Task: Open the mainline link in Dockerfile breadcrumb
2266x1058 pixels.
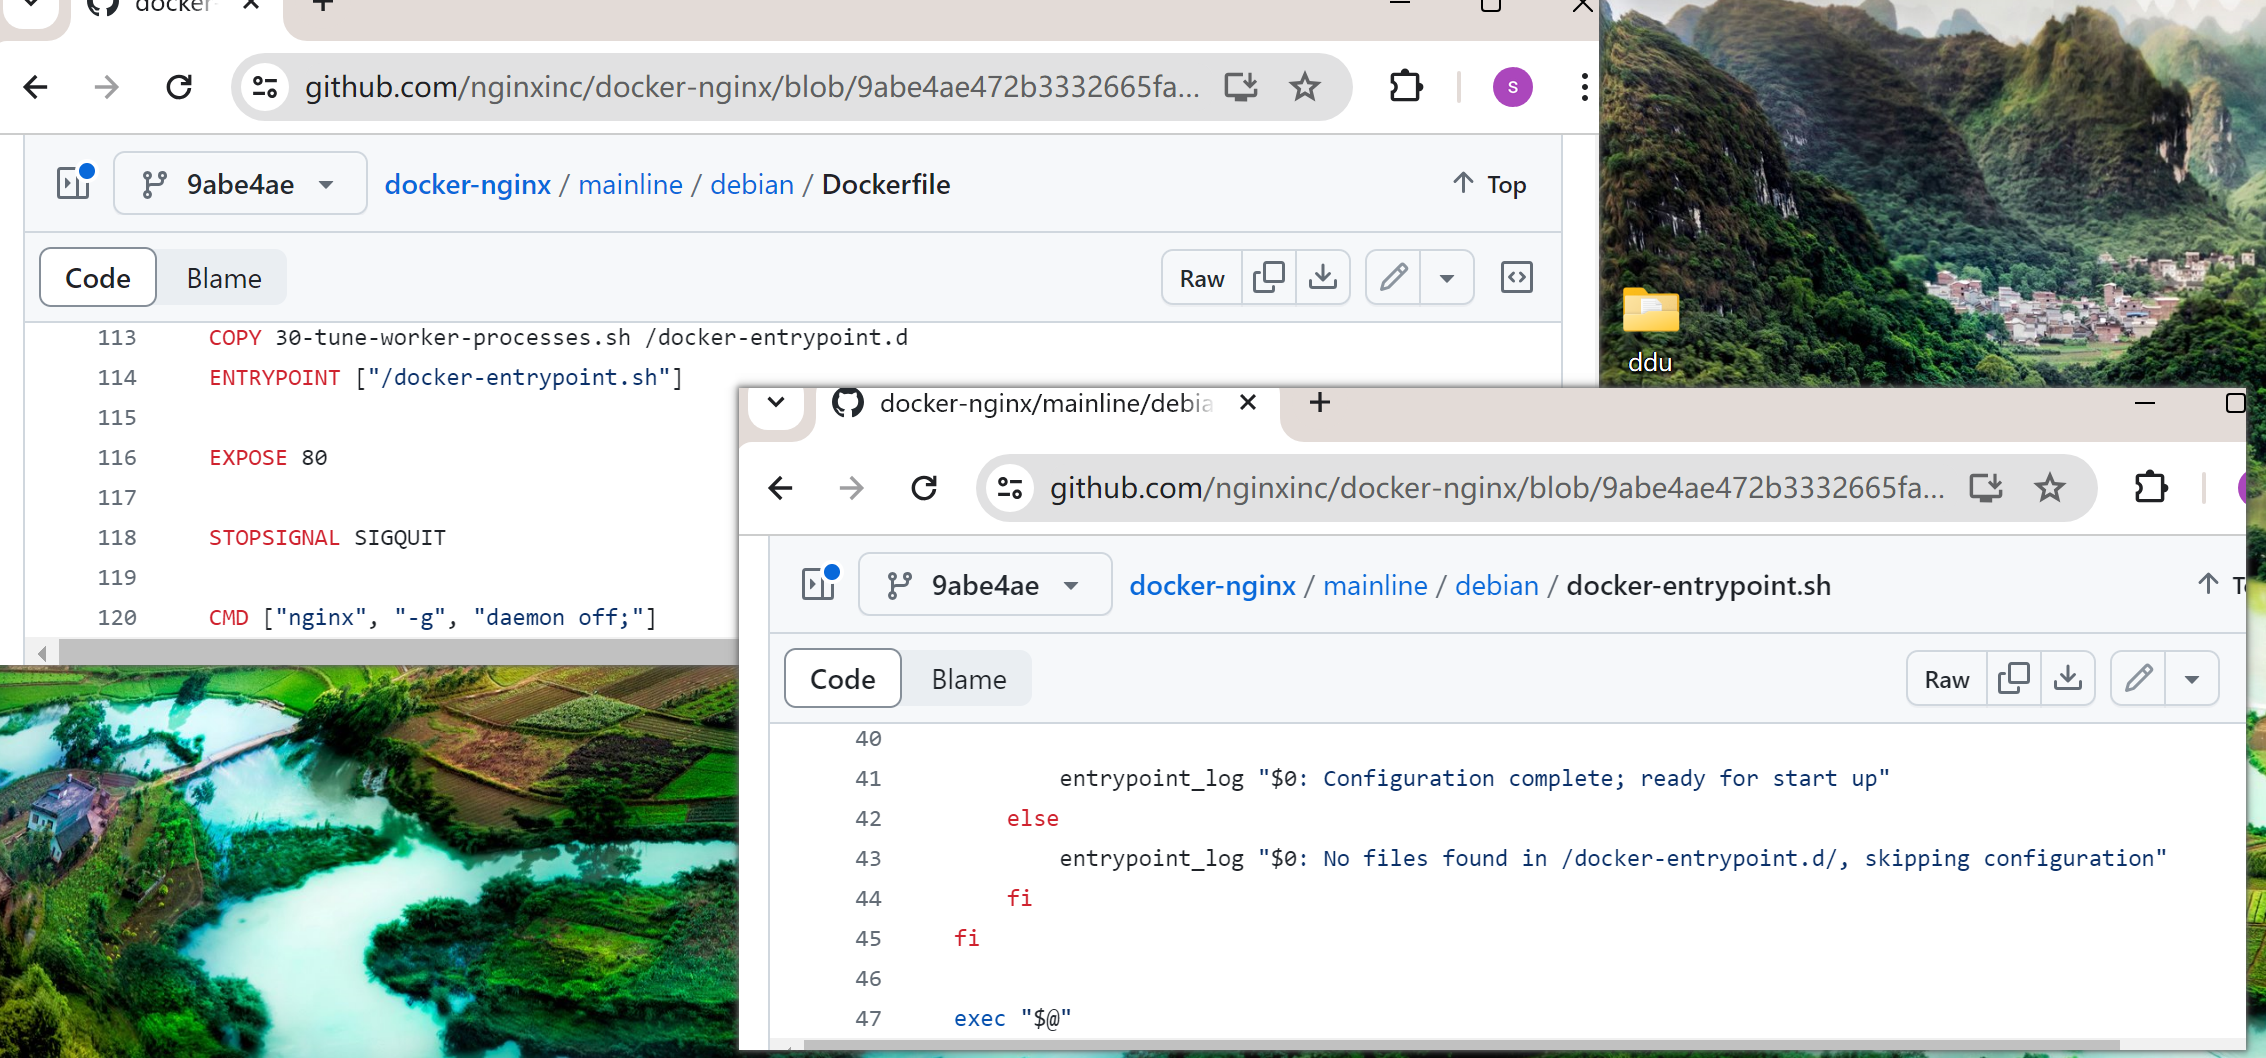Action: (630, 184)
